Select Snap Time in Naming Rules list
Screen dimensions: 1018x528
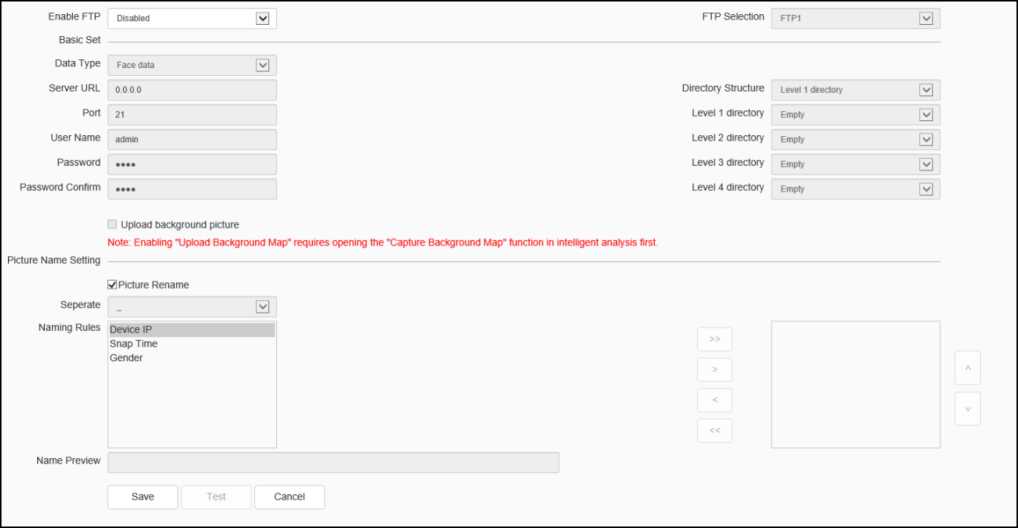(x=134, y=344)
